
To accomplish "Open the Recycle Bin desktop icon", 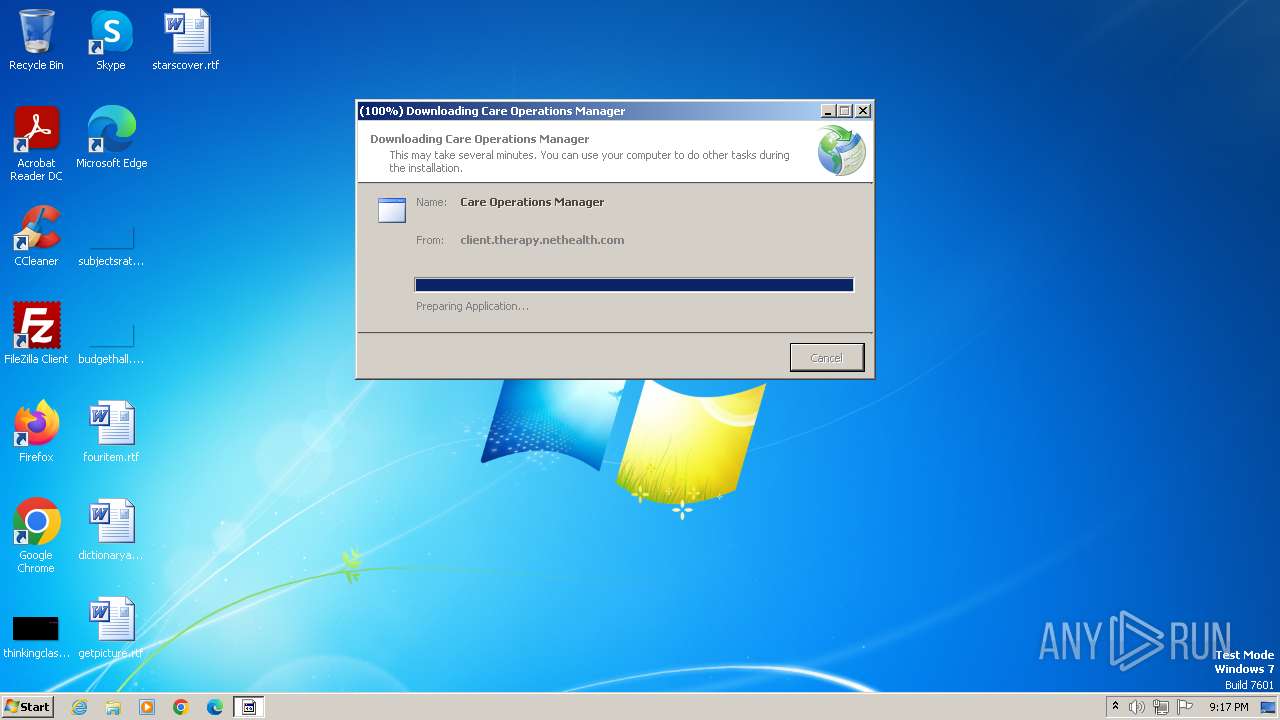I will click(x=36, y=40).
